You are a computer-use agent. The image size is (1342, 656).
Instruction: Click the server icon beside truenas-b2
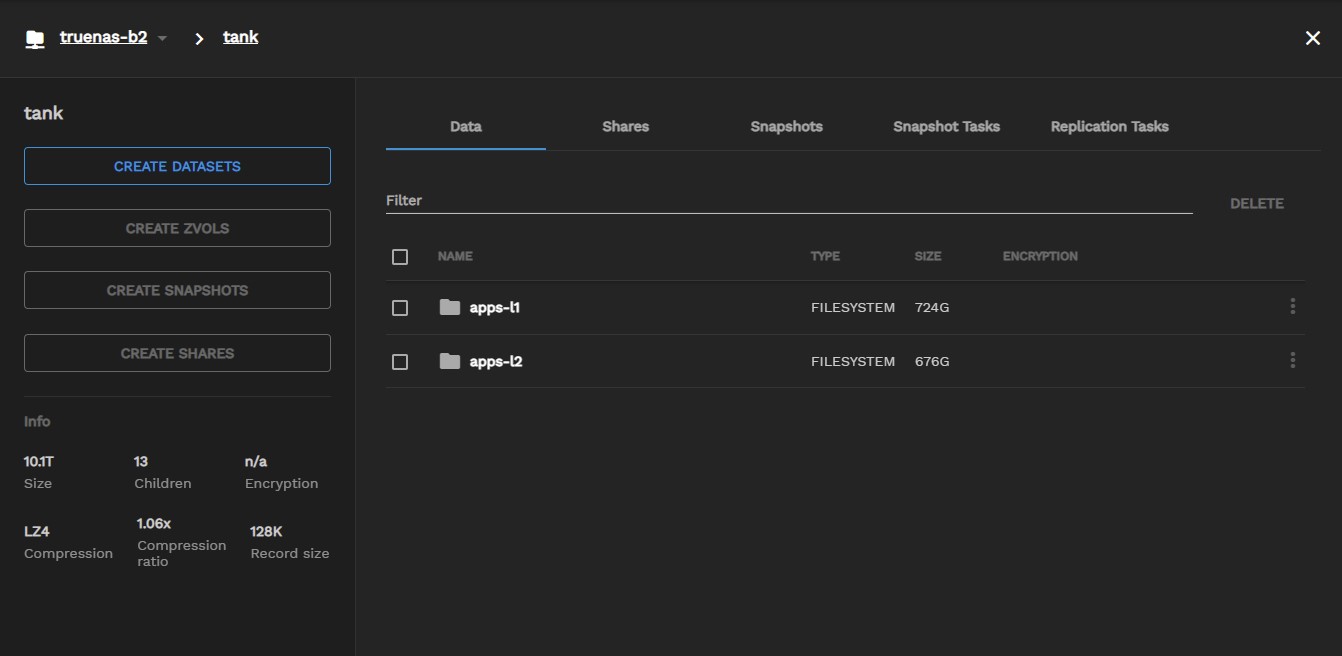35,39
